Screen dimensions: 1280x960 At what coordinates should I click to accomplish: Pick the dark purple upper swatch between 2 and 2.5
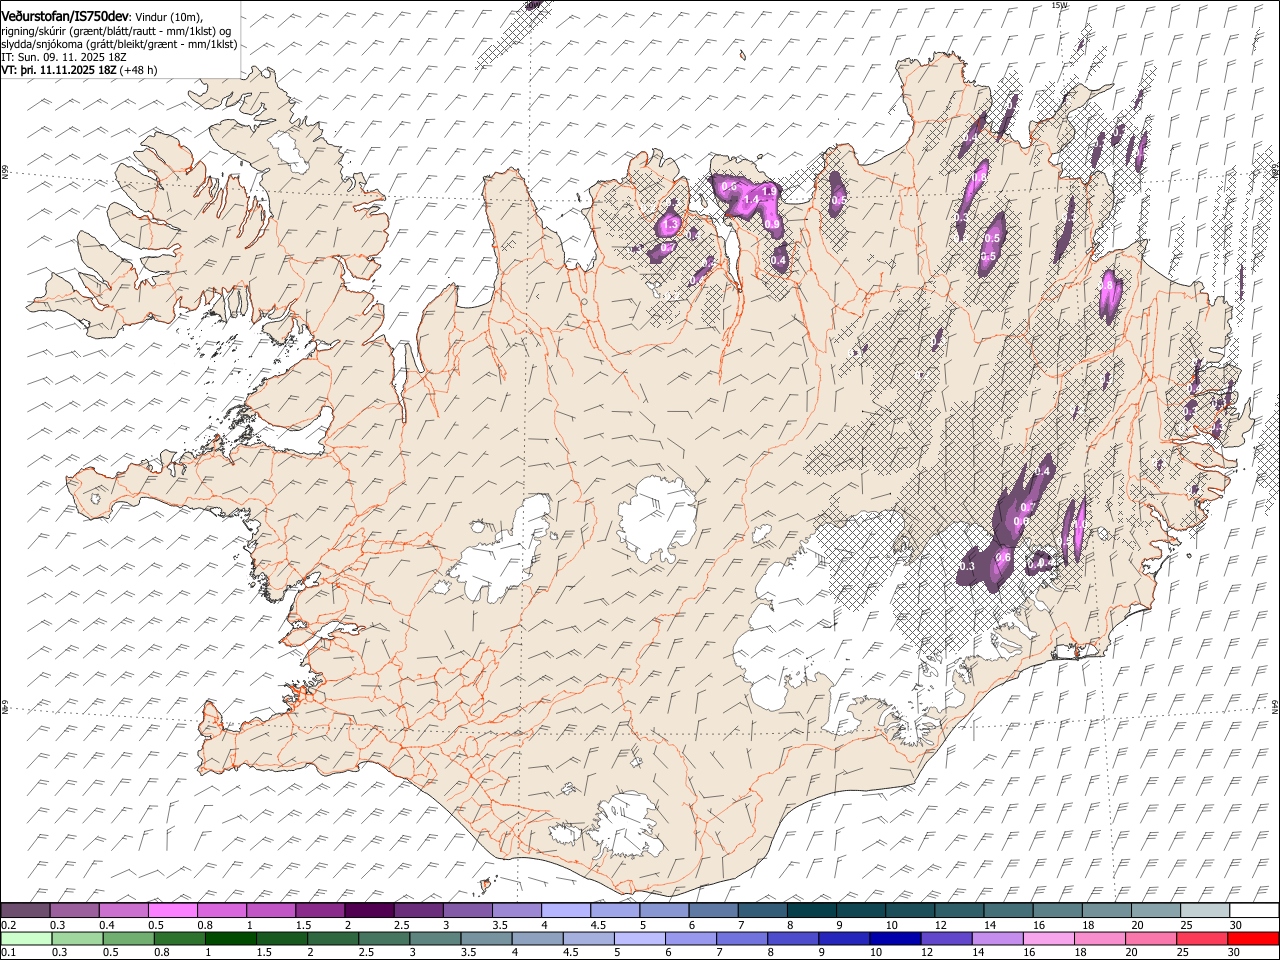coord(368,910)
